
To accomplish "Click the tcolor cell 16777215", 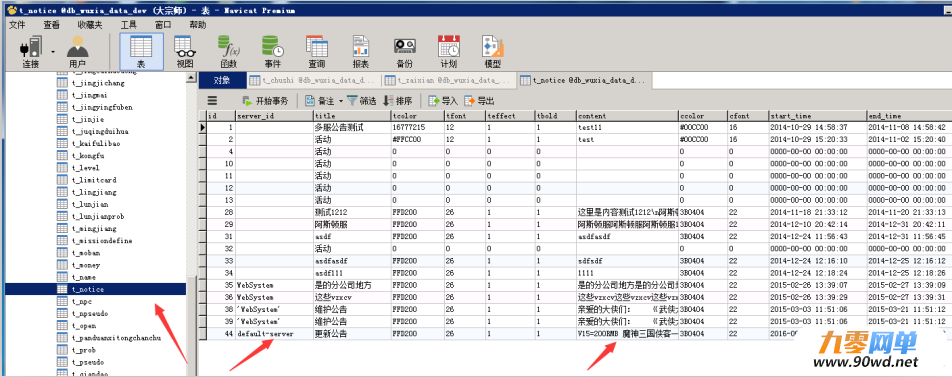I will click(x=417, y=127).
